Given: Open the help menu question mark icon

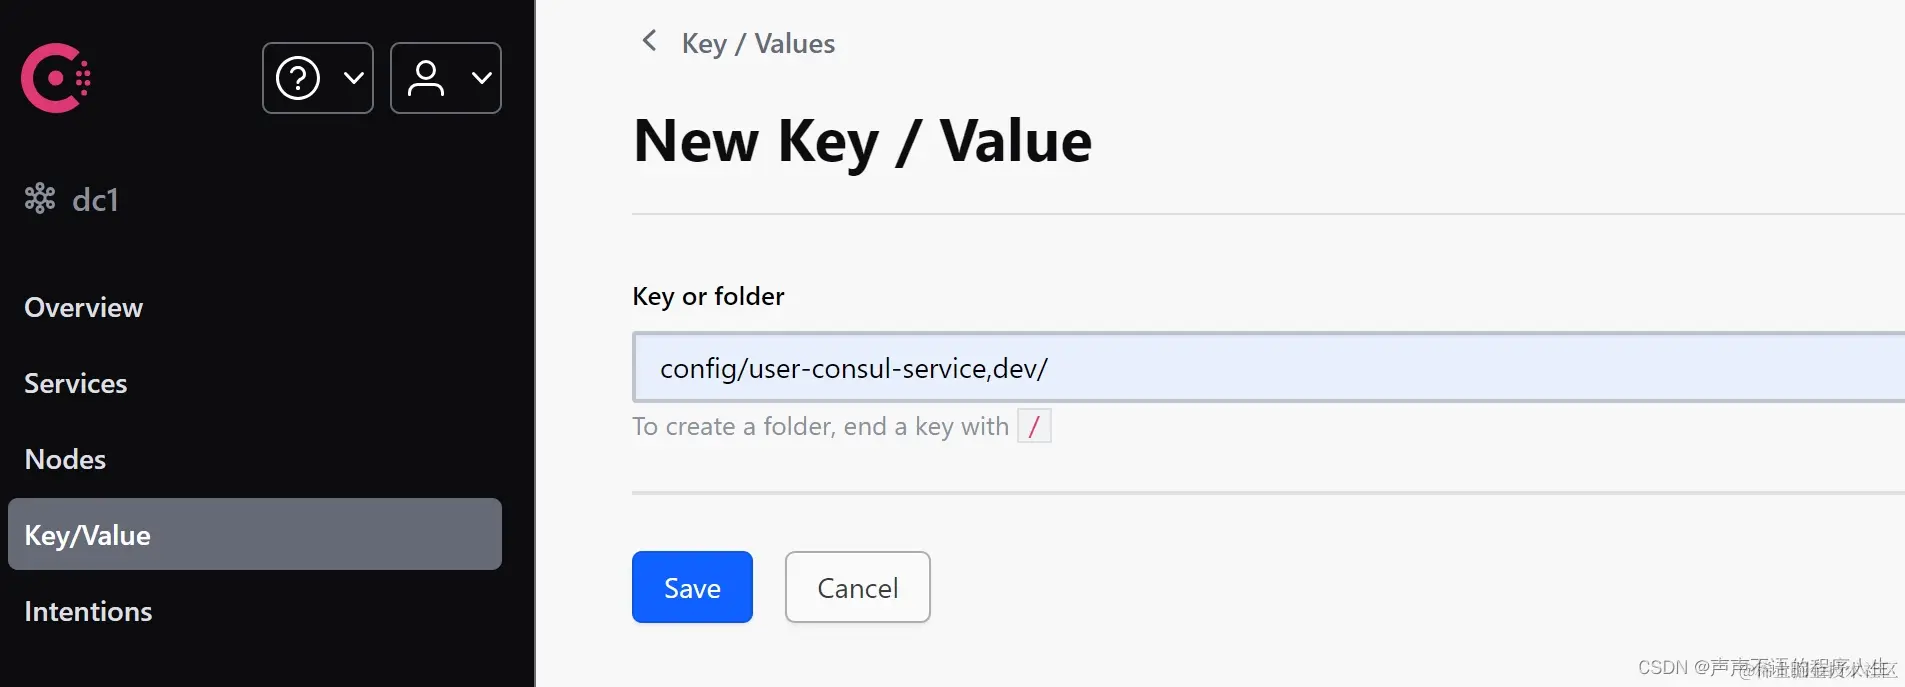Looking at the screenshot, I should pos(298,77).
